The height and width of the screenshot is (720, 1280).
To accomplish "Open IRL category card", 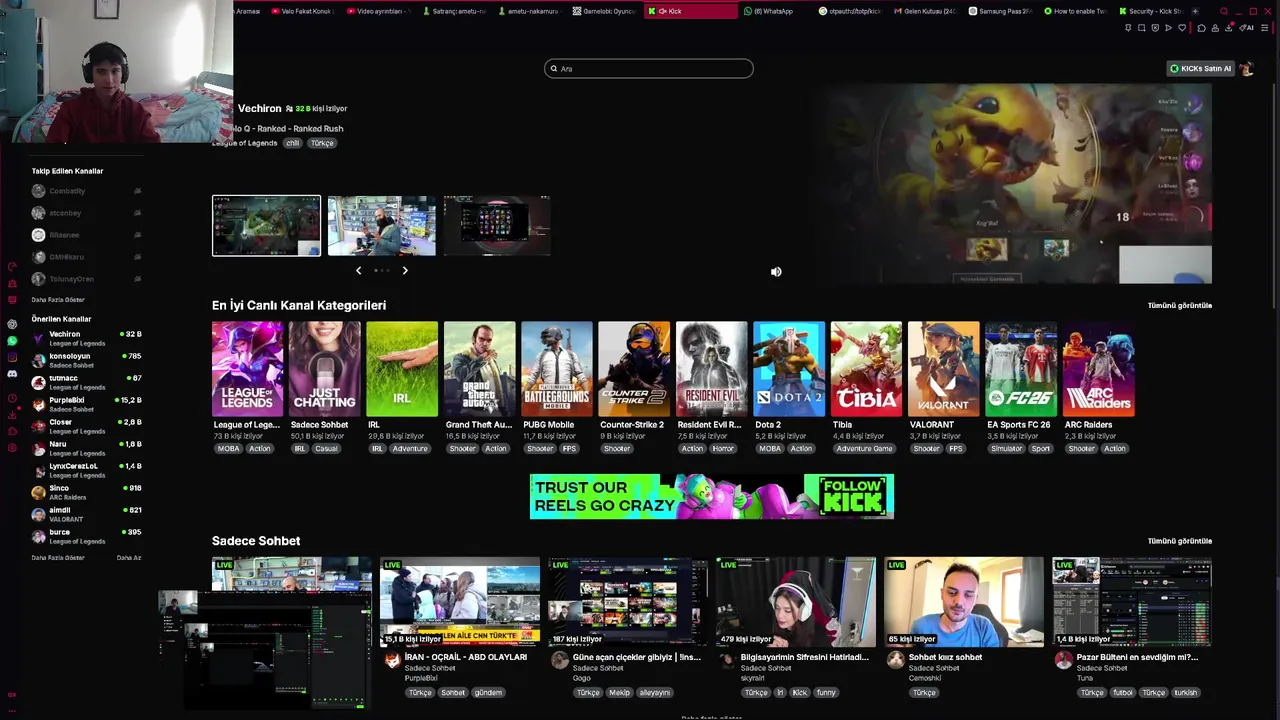I will coord(402,369).
